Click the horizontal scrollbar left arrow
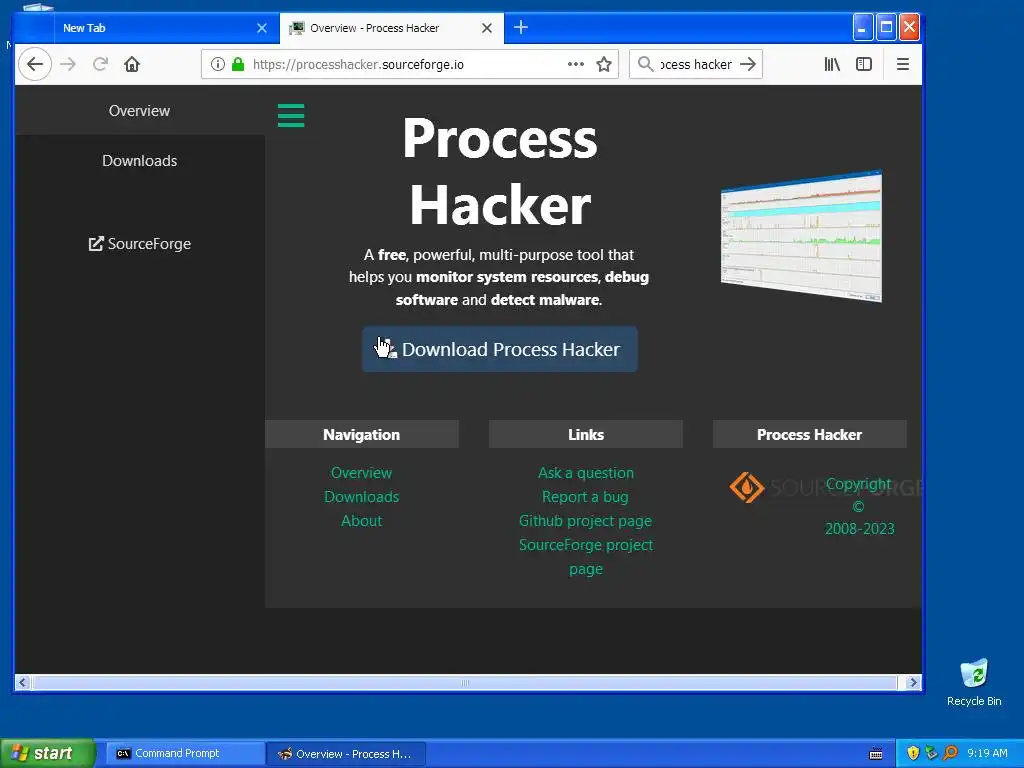Image resolution: width=1024 pixels, height=768 pixels. click(22, 682)
